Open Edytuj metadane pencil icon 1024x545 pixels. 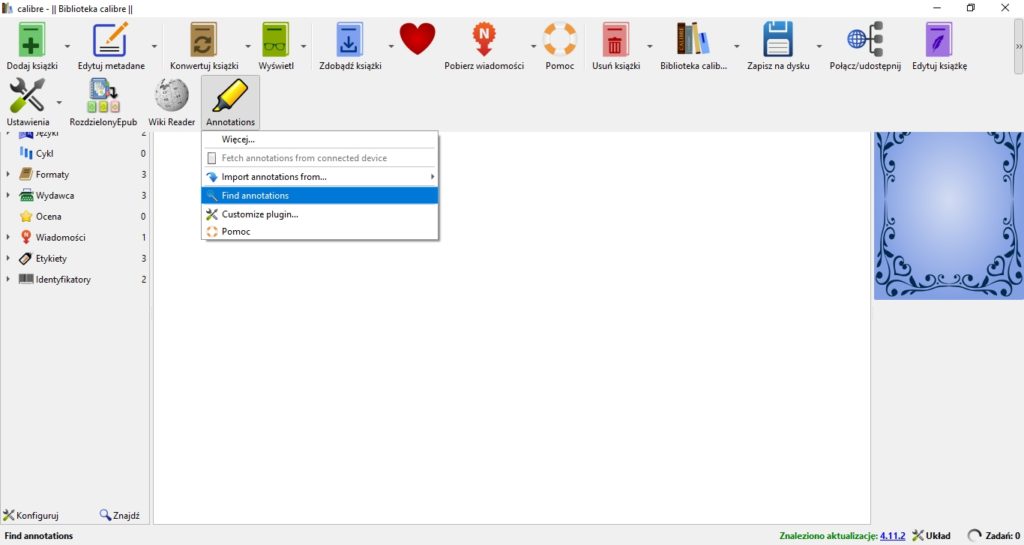tap(110, 39)
